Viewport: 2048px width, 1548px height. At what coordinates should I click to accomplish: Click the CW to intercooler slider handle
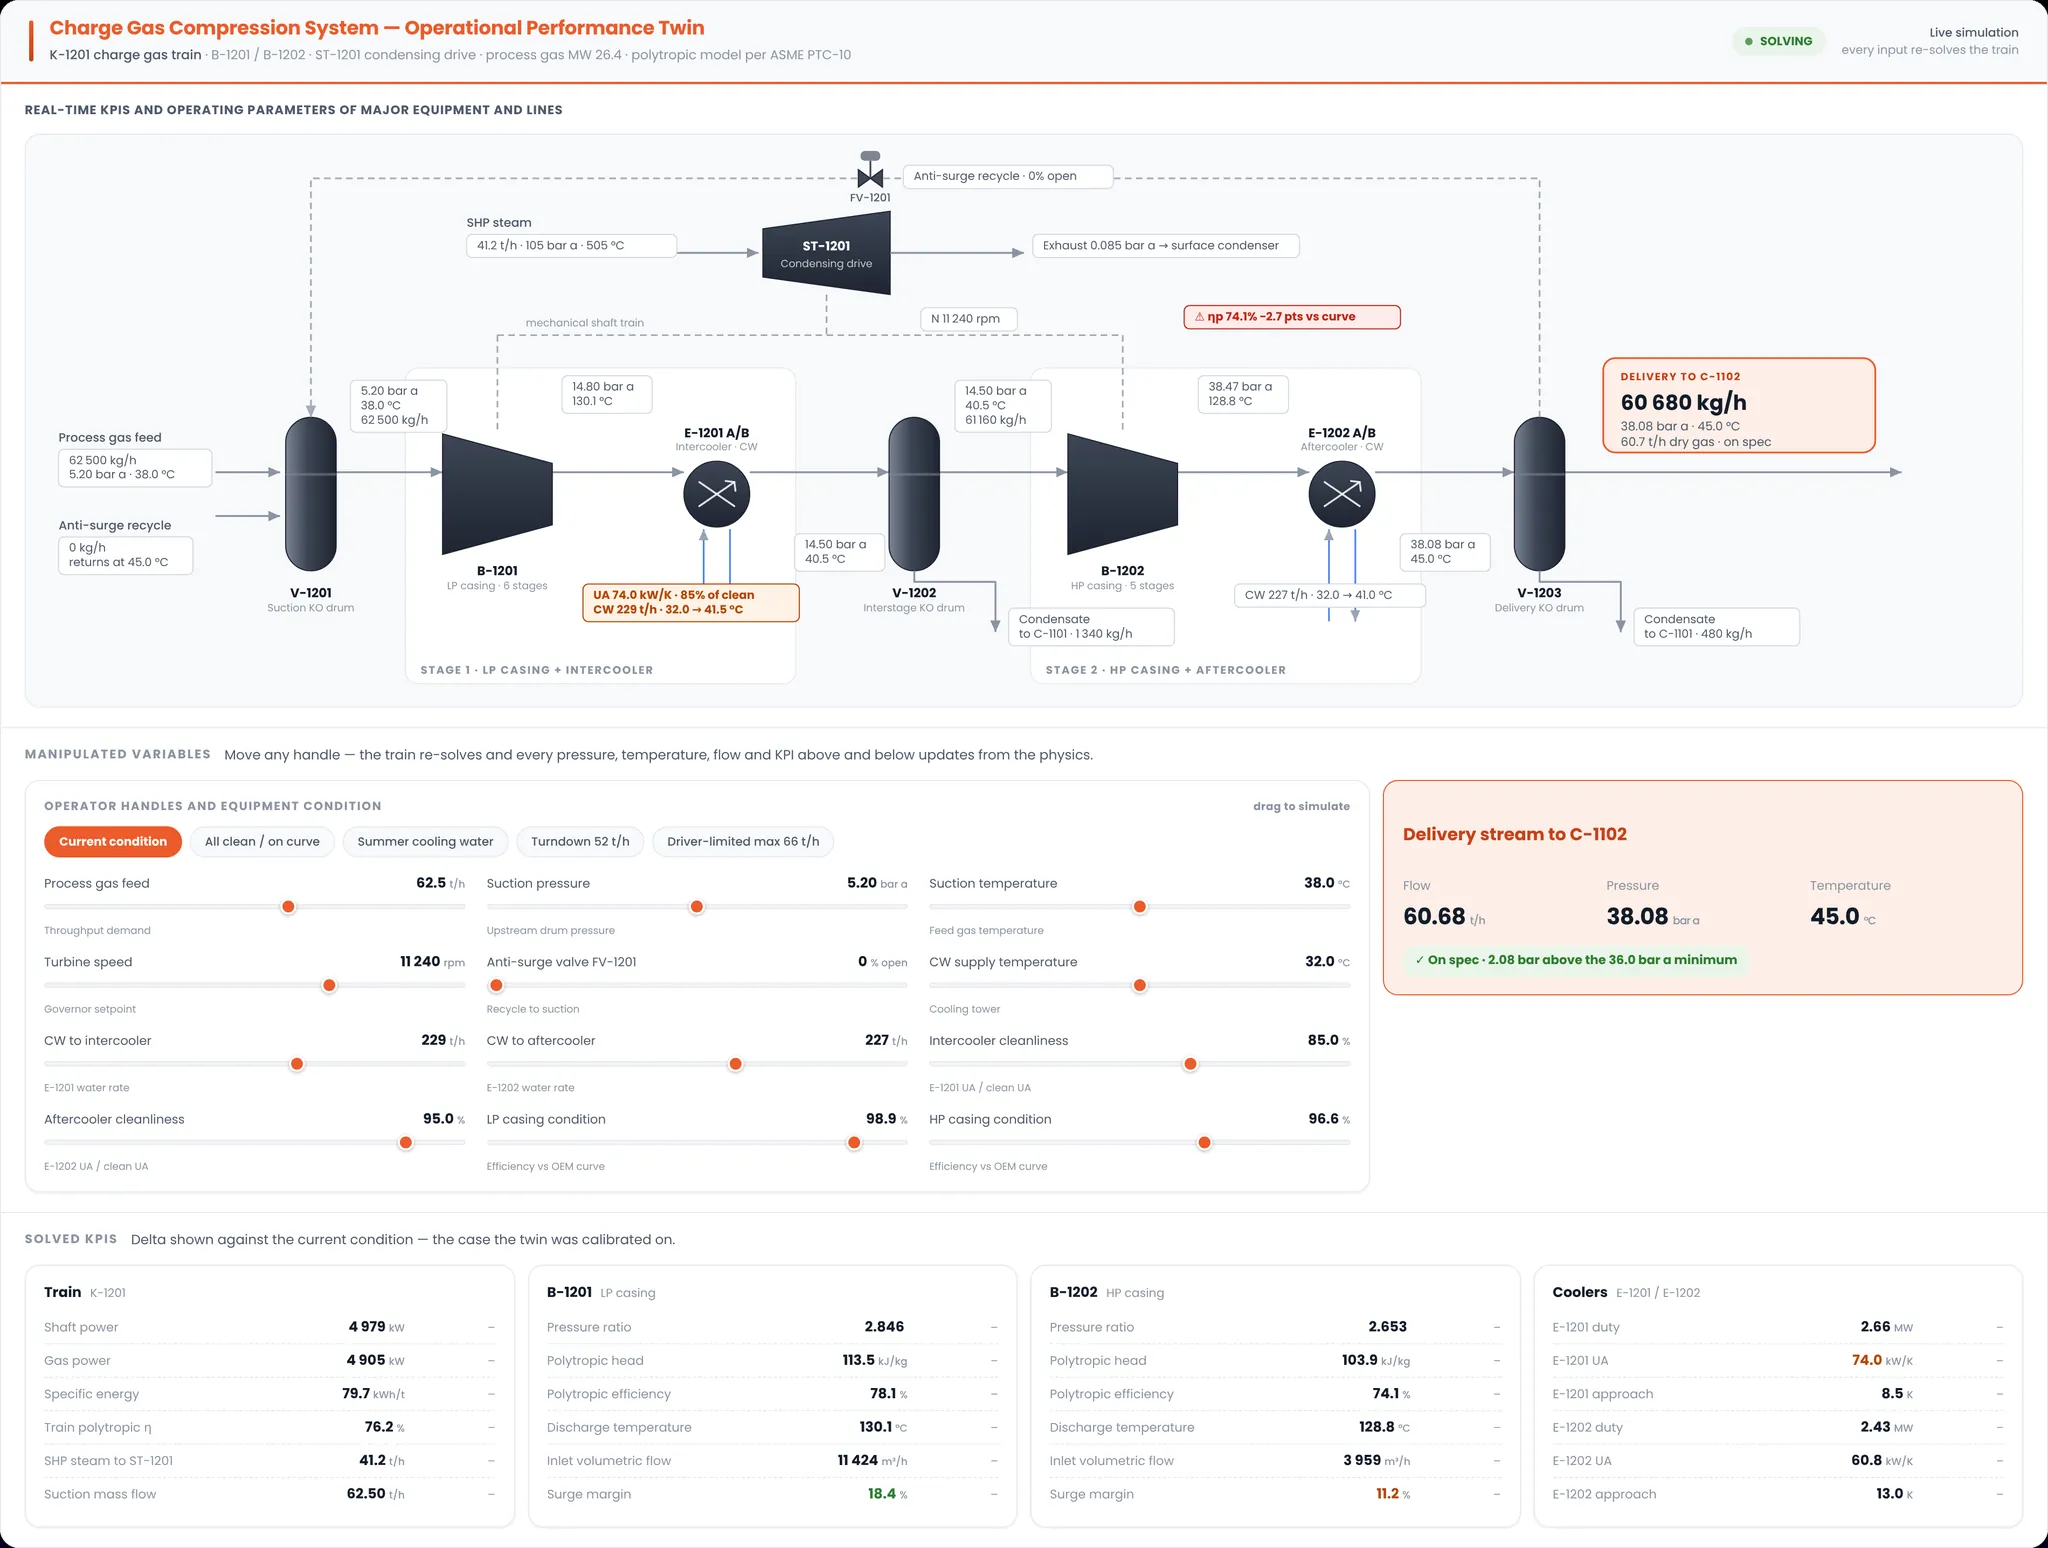297,1064
